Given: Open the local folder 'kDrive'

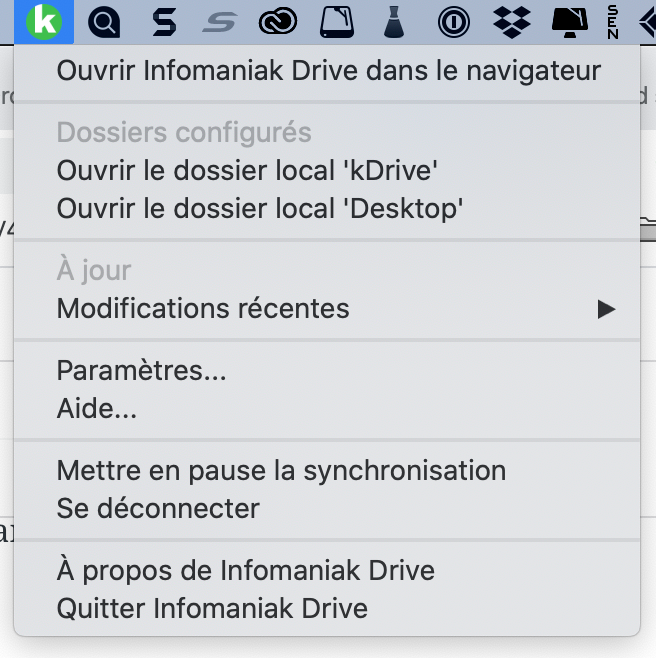Looking at the screenshot, I should [x=327, y=170].
